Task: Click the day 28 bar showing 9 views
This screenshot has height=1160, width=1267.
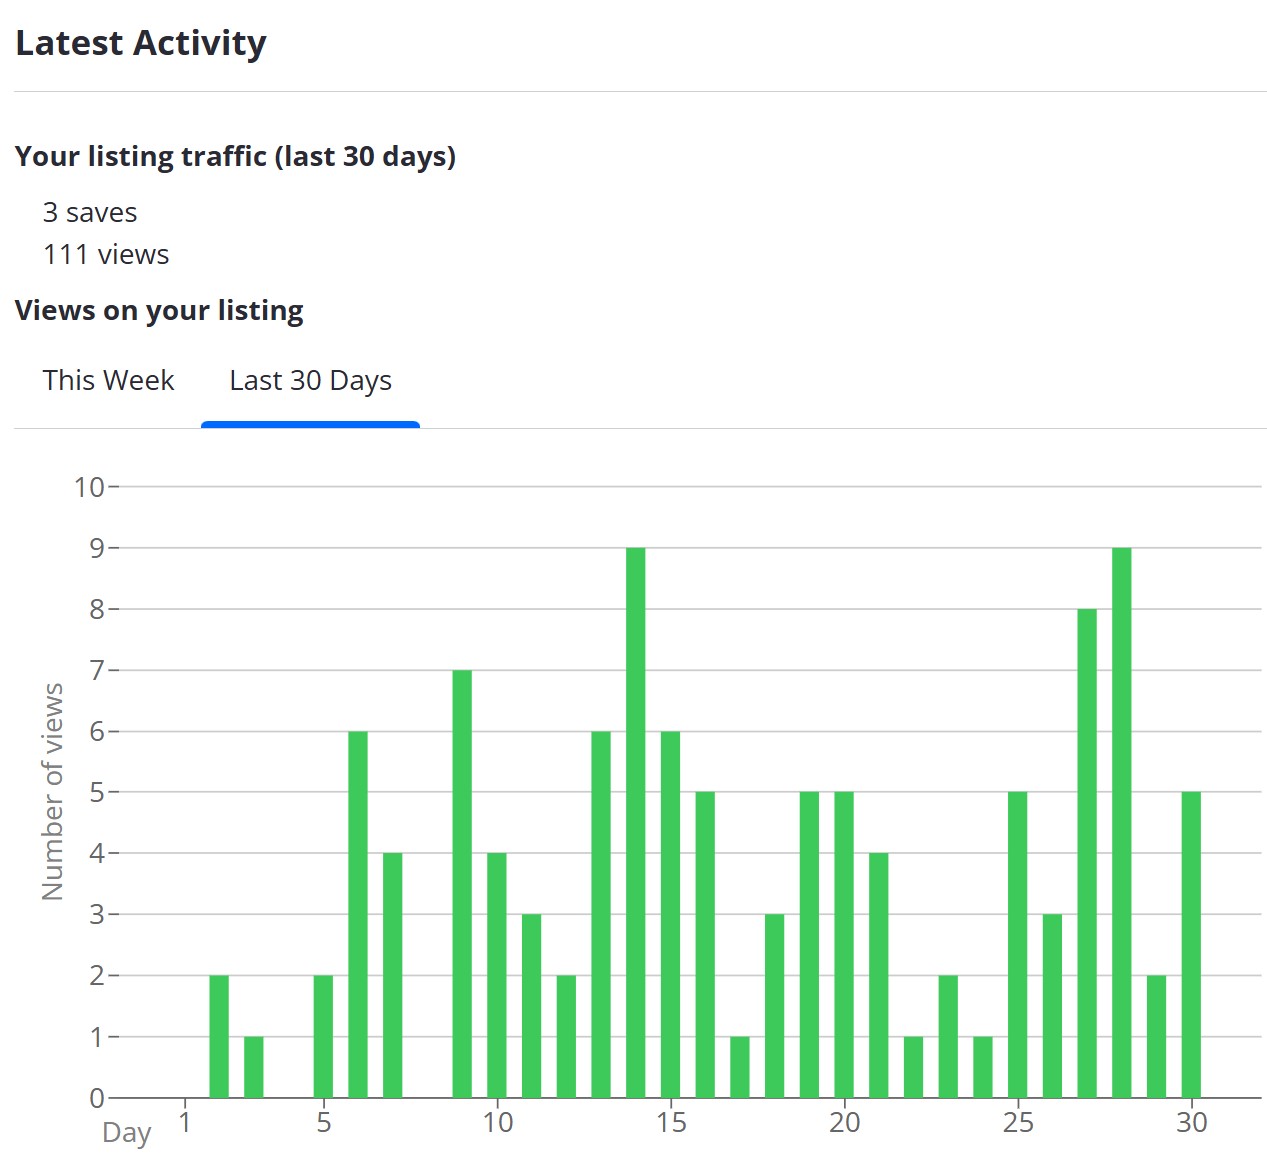Action: (1121, 823)
